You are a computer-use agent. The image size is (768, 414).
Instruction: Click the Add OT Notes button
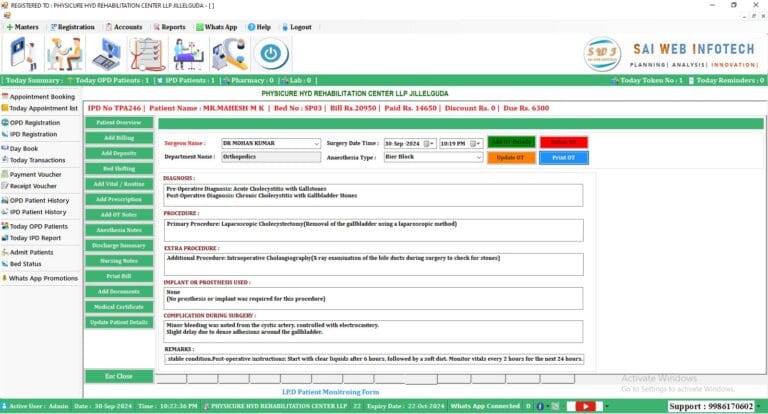pos(119,215)
